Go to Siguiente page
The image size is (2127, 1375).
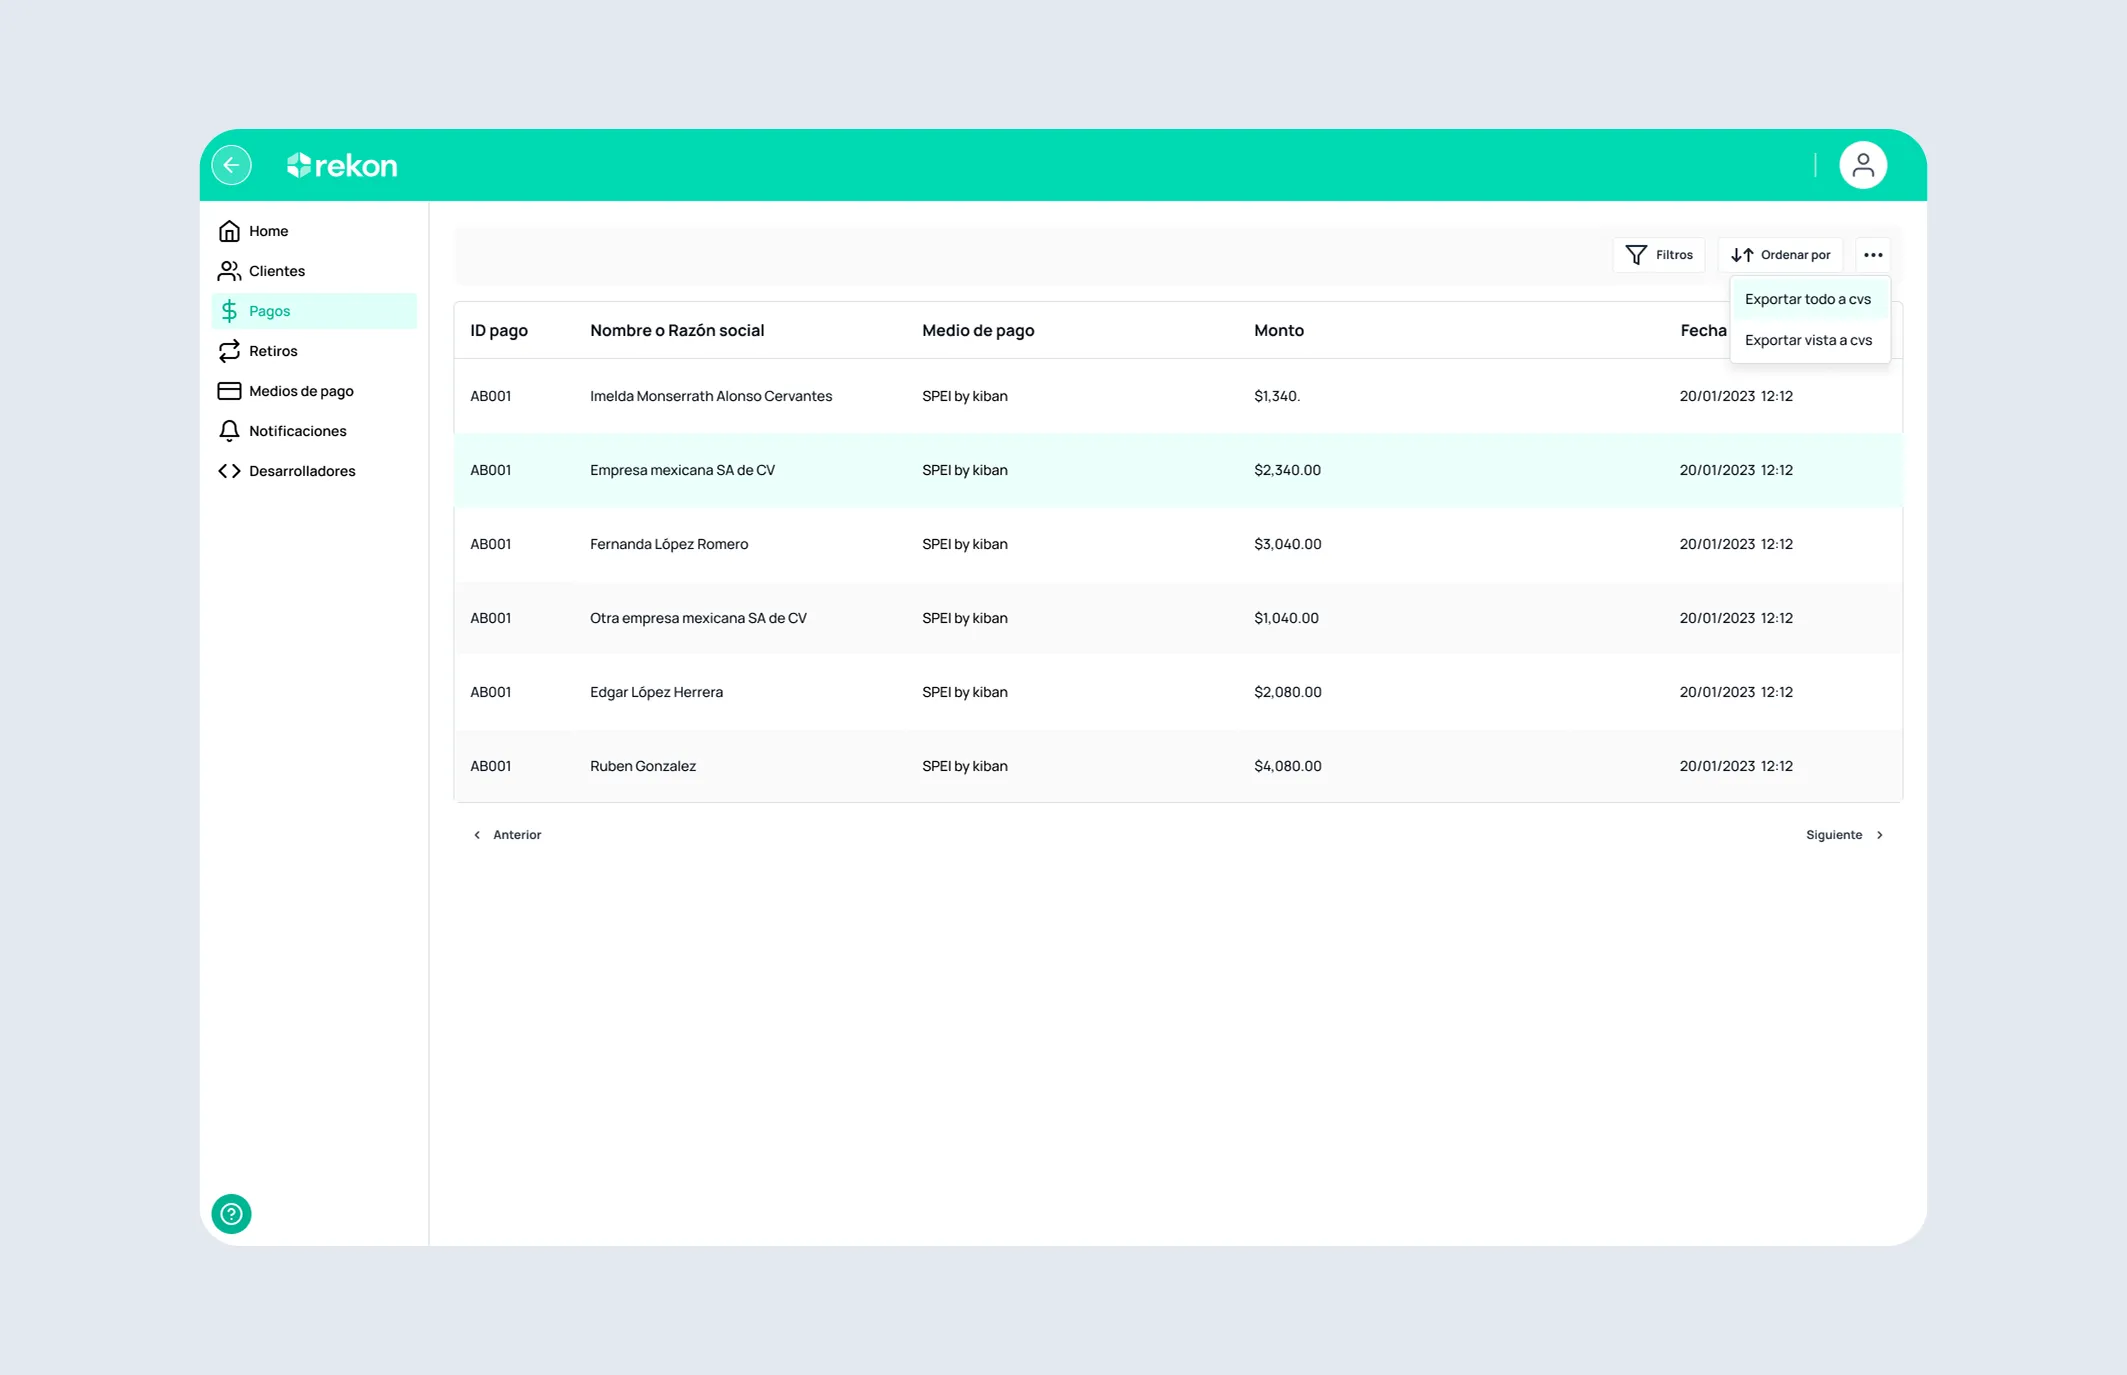tap(1845, 835)
